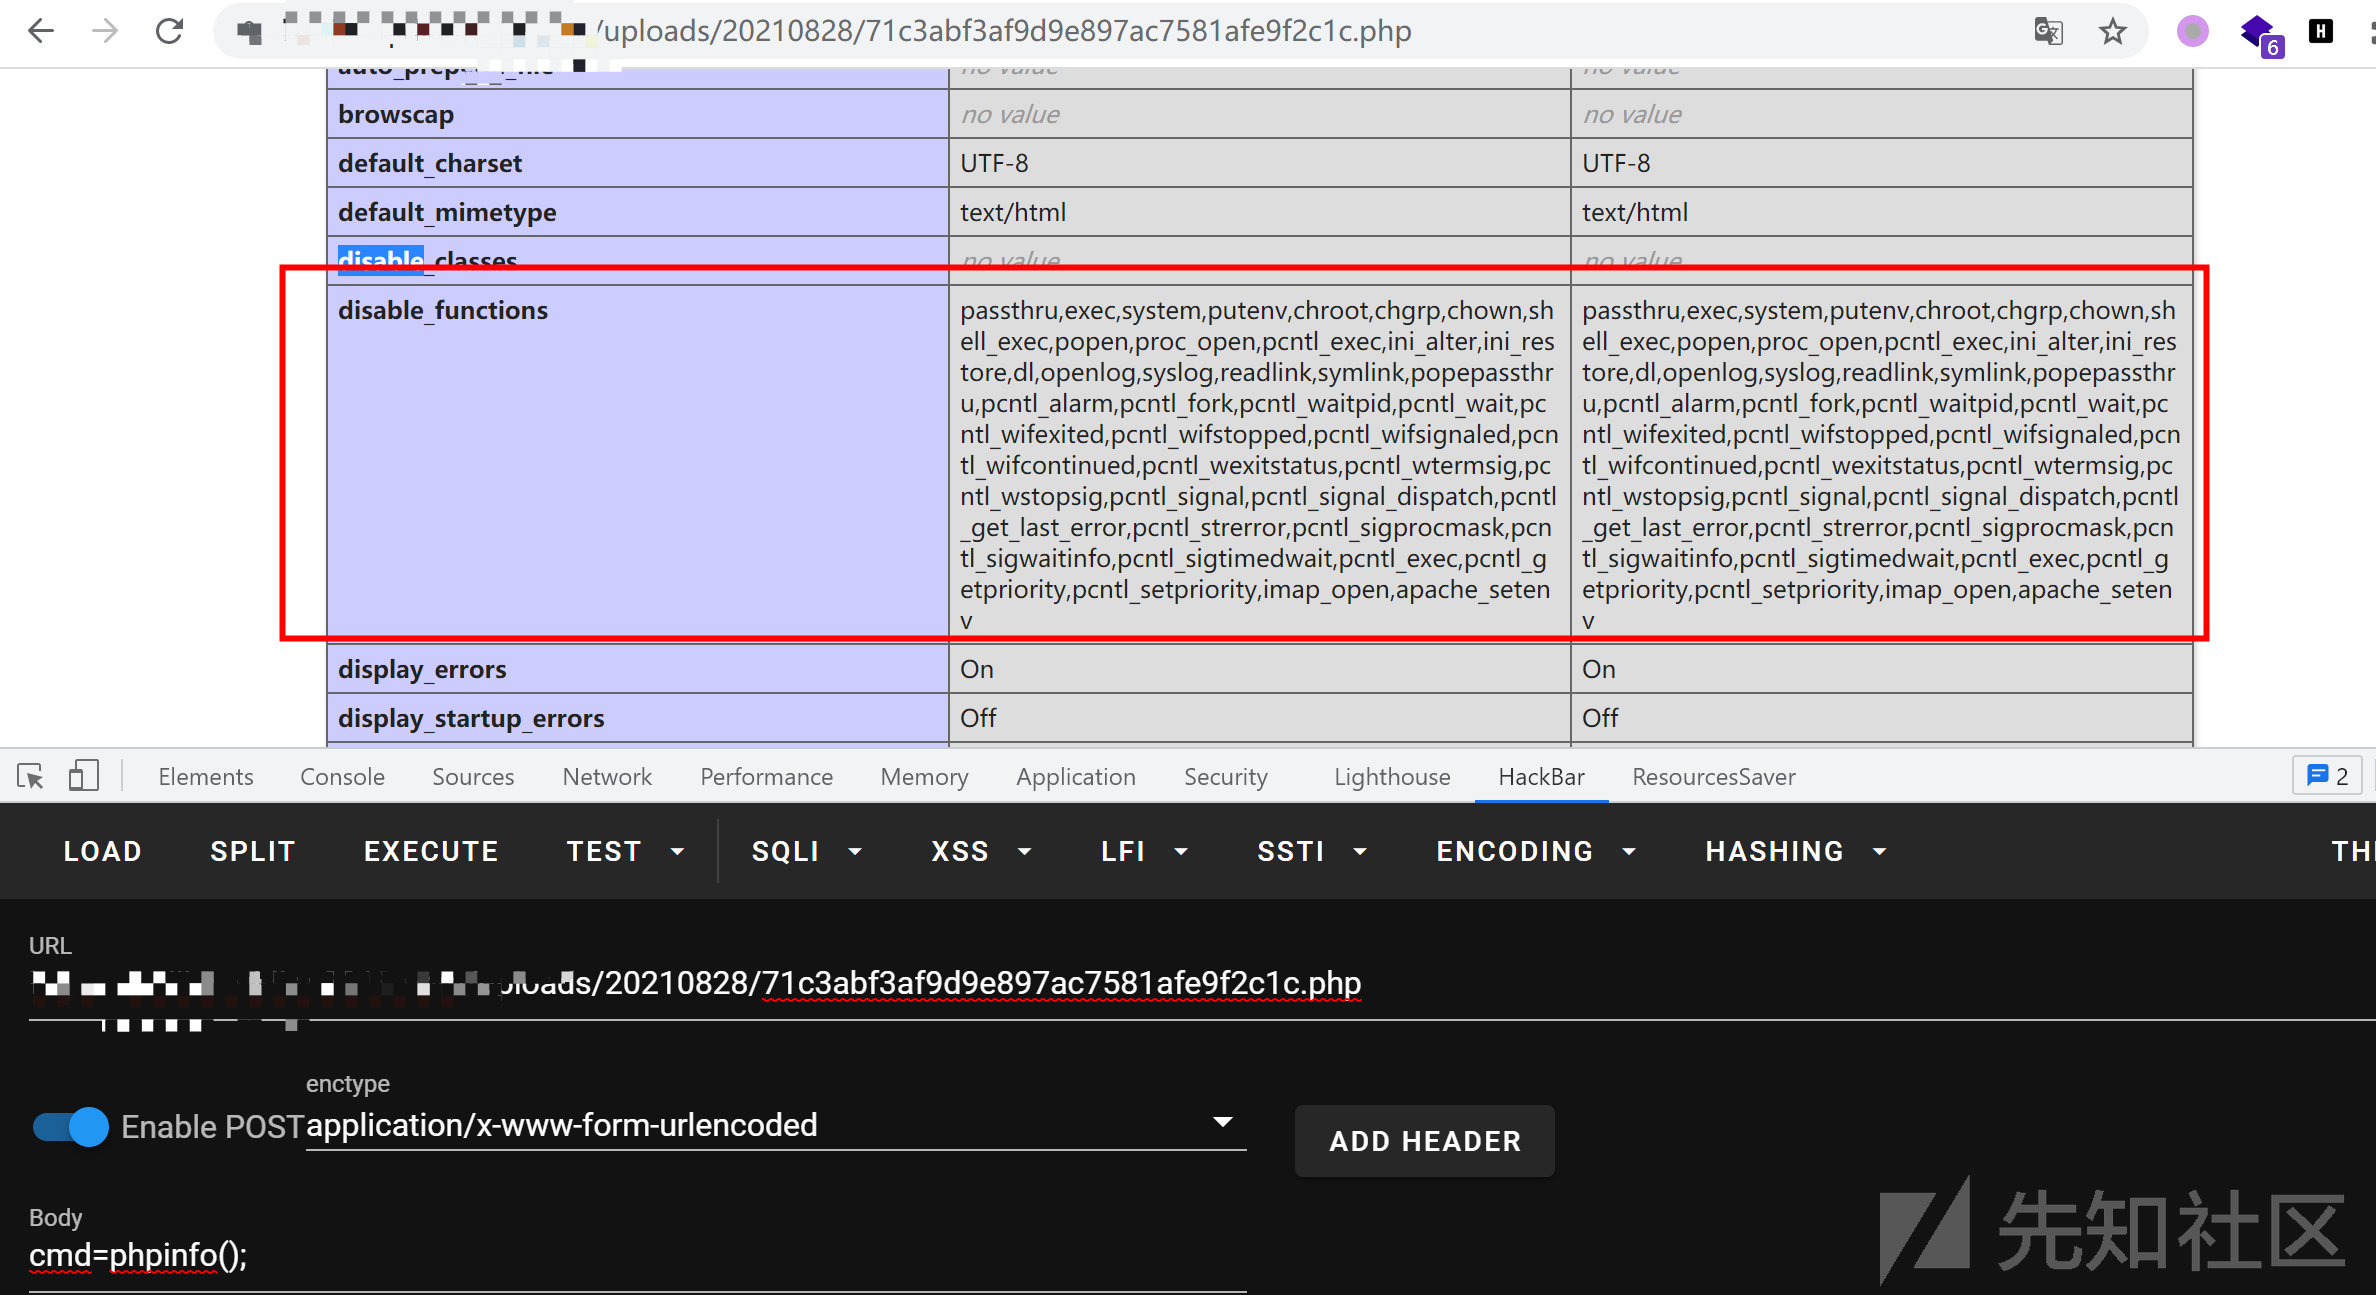Viewport: 2376px width, 1295px height.
Task: Expand the ENCODING dropdown menu
Action: coord(1535,851)
